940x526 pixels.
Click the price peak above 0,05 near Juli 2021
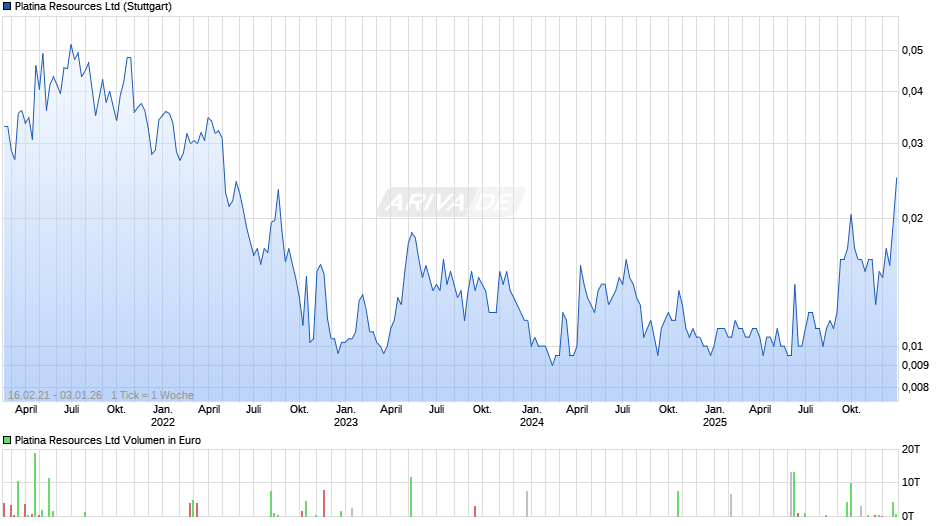pyautogui.click(x=71, y=45)
